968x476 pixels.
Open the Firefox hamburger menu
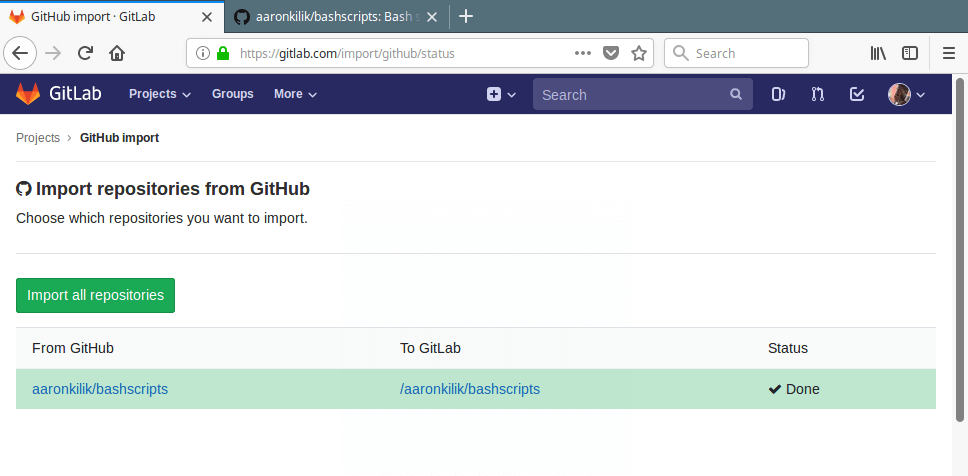point(949,53)
